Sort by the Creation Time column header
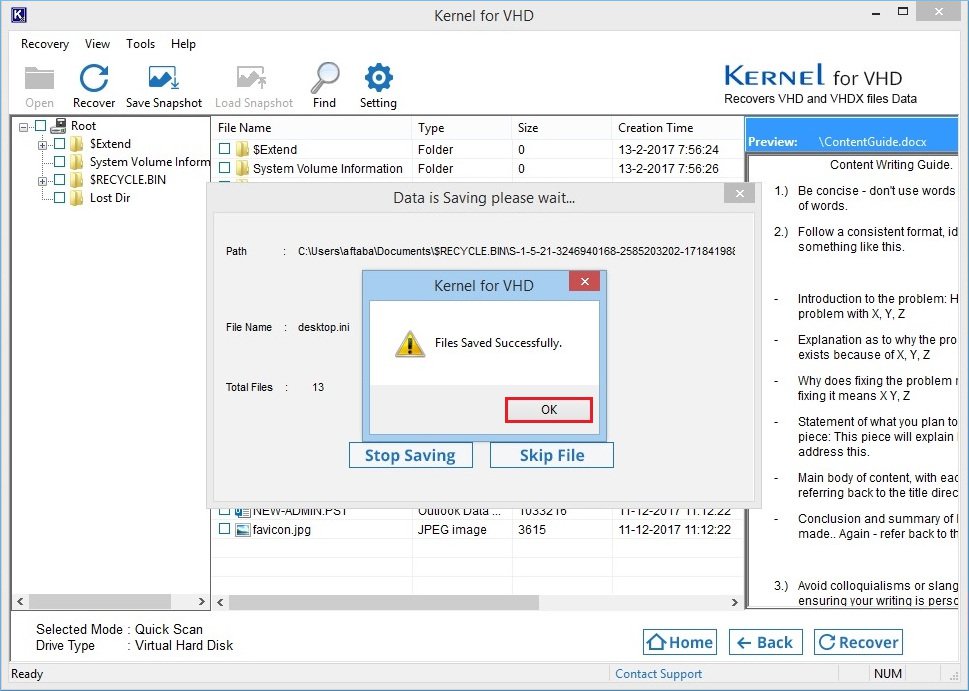The image size is (969, 691). coord(677,128)
